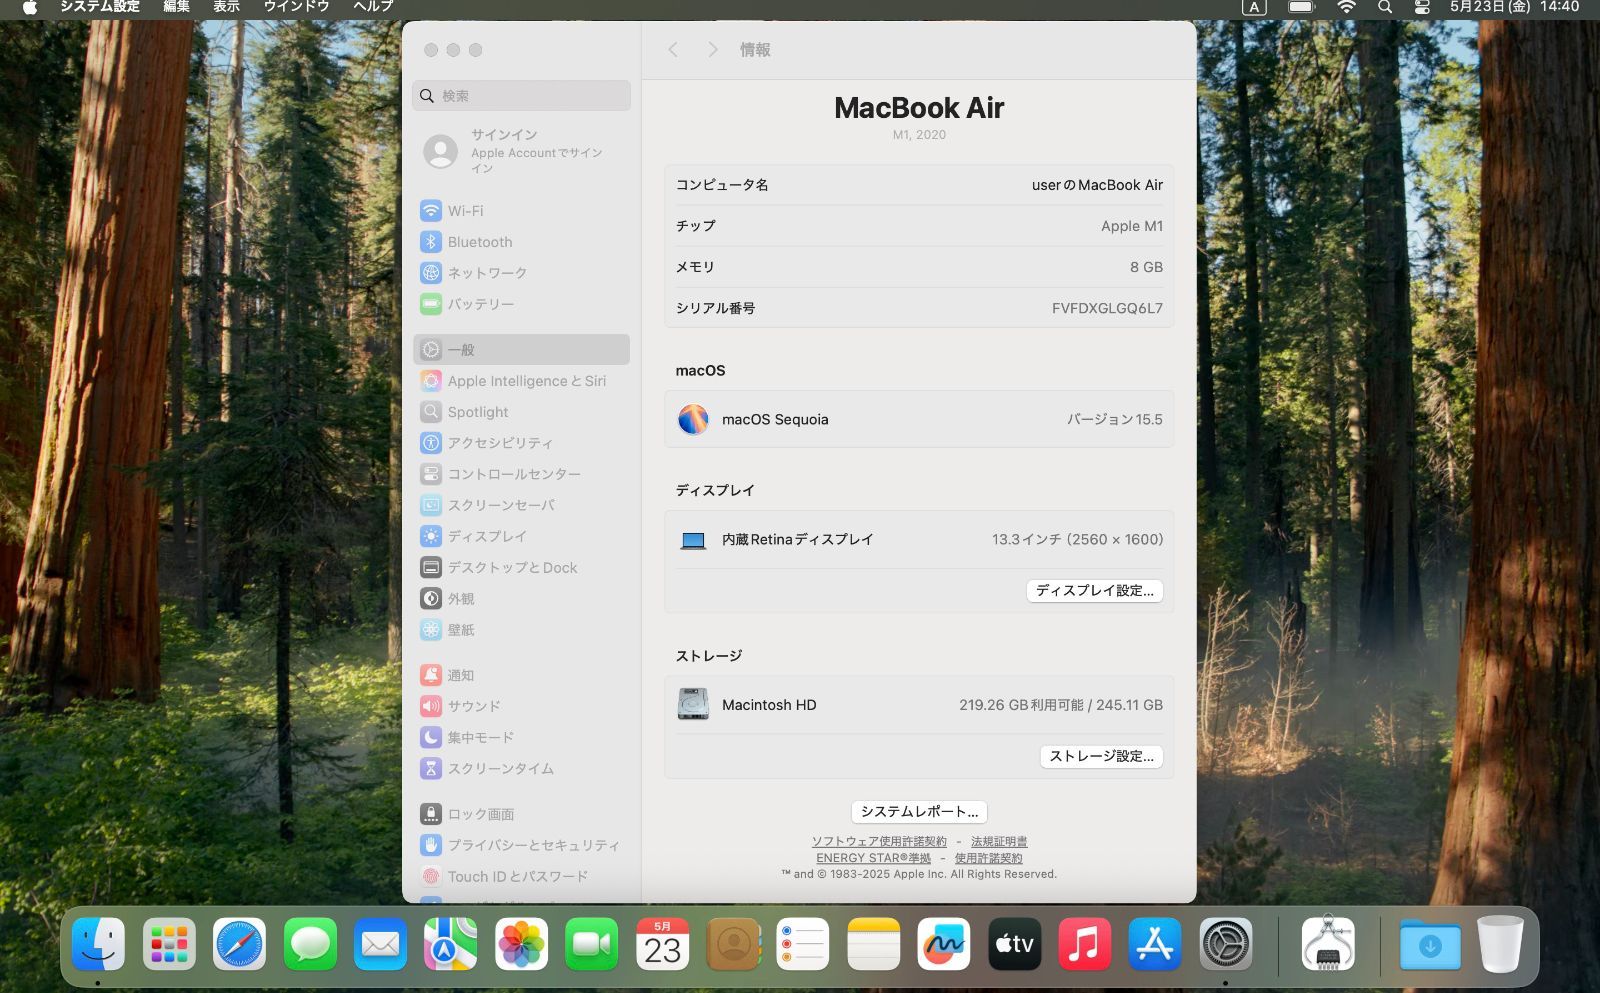Launch Safari from the Dock

(x=239, y=944)
